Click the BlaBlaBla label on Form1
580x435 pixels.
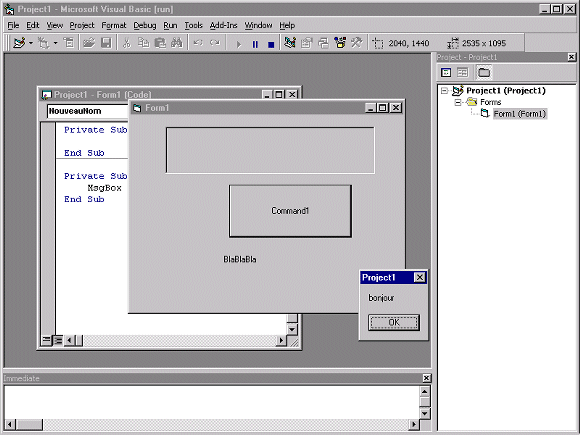click(x=240, y=259)
